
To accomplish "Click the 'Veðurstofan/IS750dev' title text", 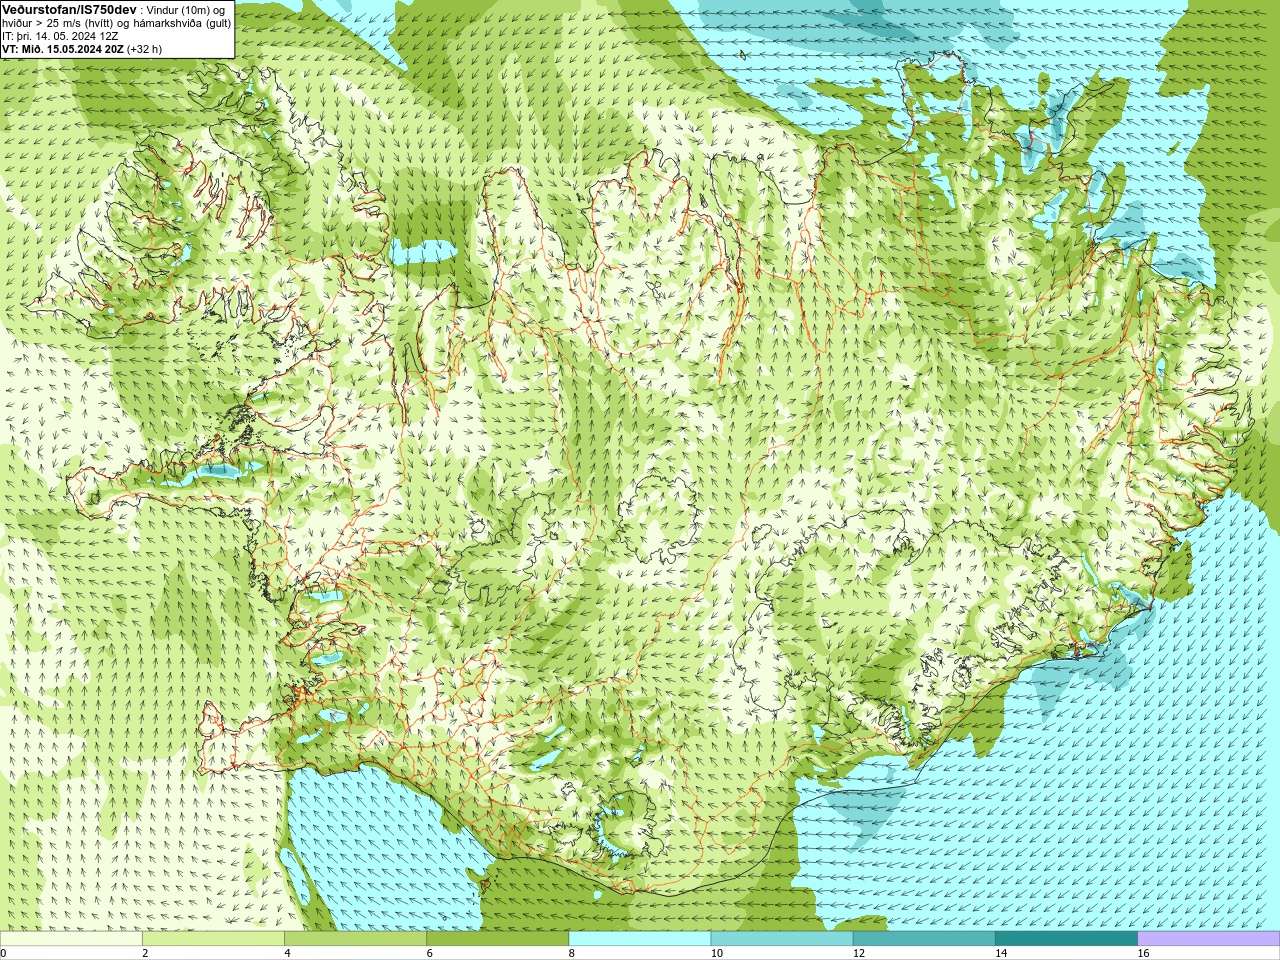I will click(69, 9).
